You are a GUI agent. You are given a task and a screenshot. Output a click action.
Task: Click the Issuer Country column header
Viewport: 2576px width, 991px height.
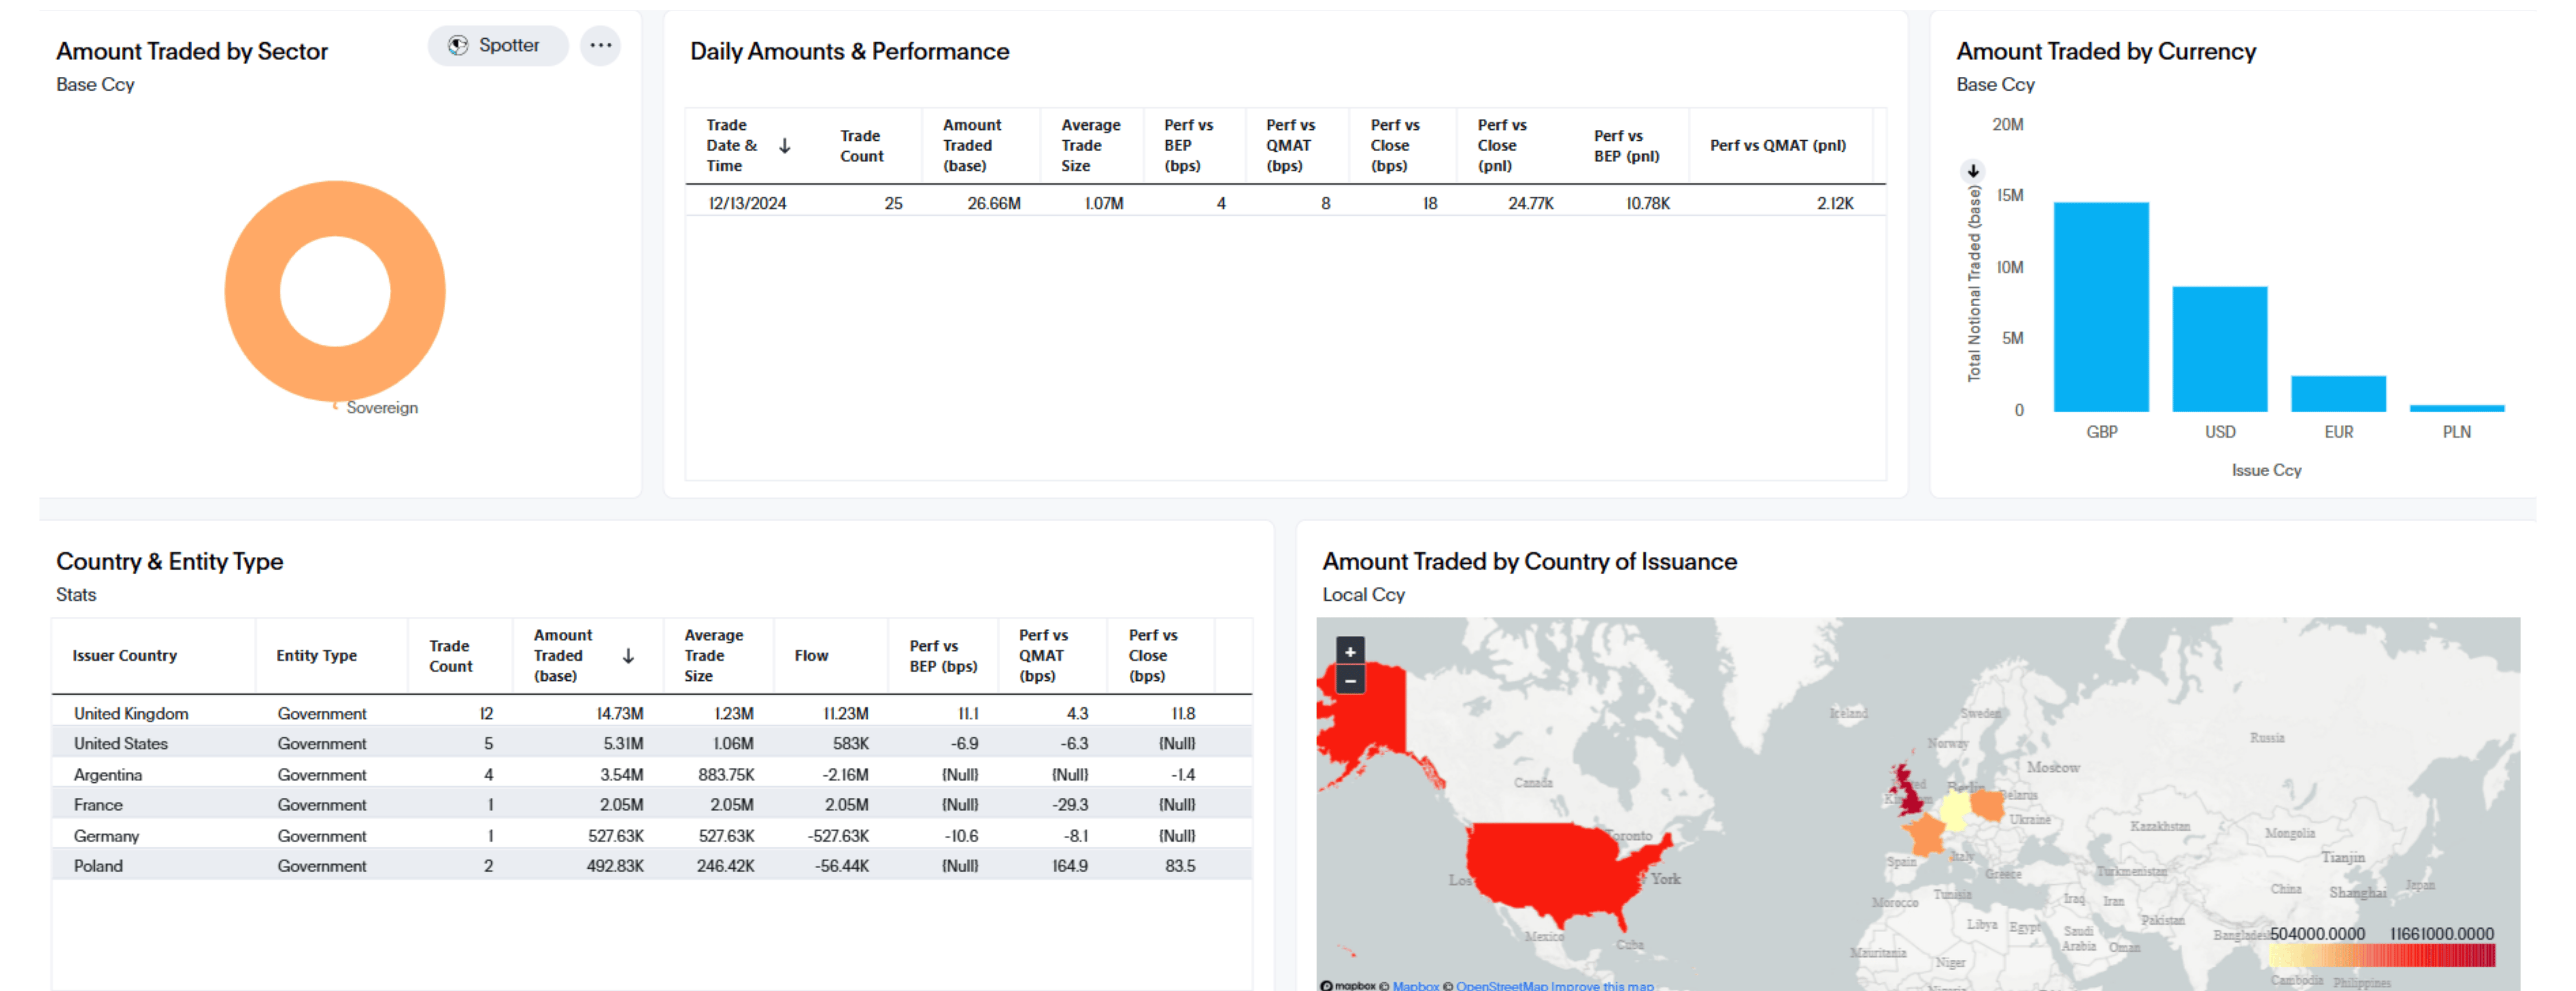pos(125,656)
